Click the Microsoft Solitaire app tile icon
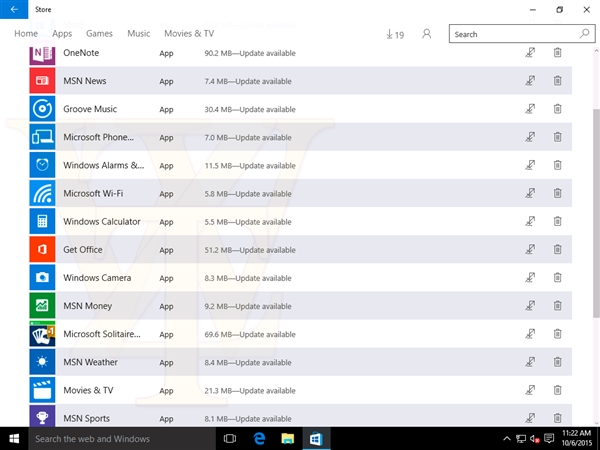The image size is (600, 450). click(x=43, y=334)
